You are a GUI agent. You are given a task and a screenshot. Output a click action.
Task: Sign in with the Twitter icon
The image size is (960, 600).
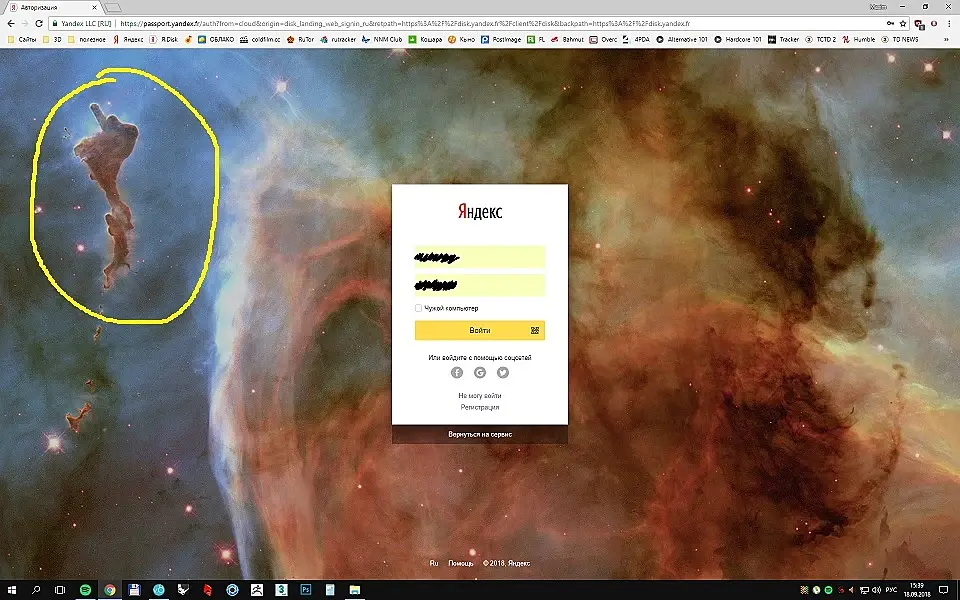[x=503, y=372]
